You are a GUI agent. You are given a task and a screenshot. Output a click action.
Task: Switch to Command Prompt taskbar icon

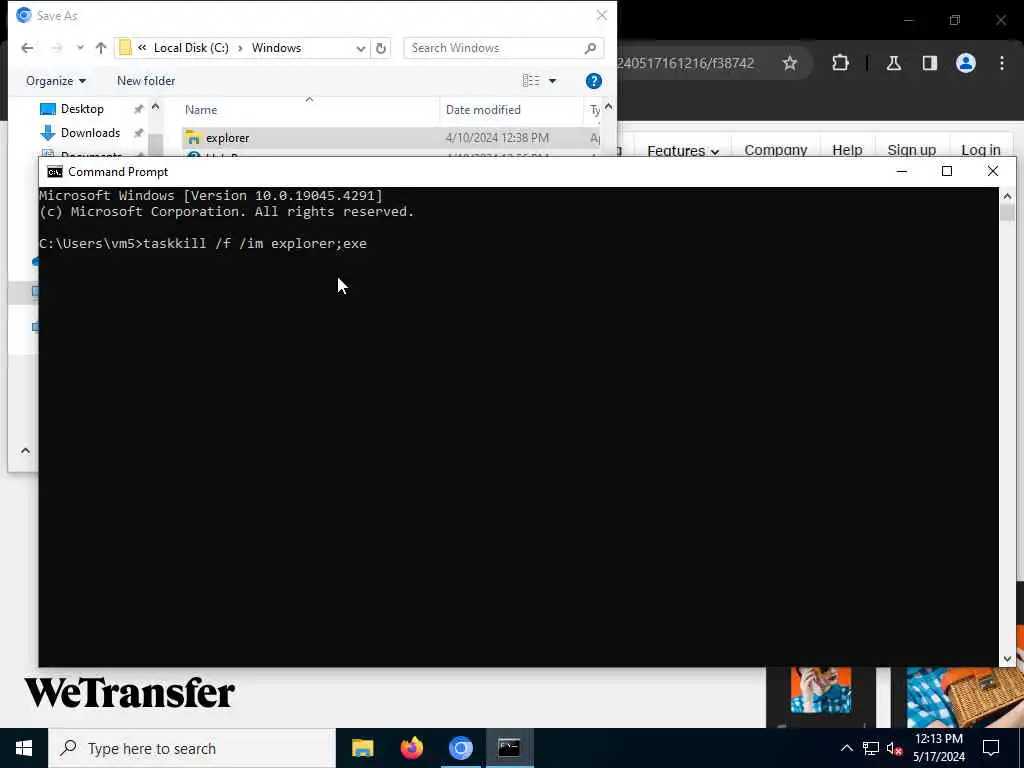coord(509,748)
